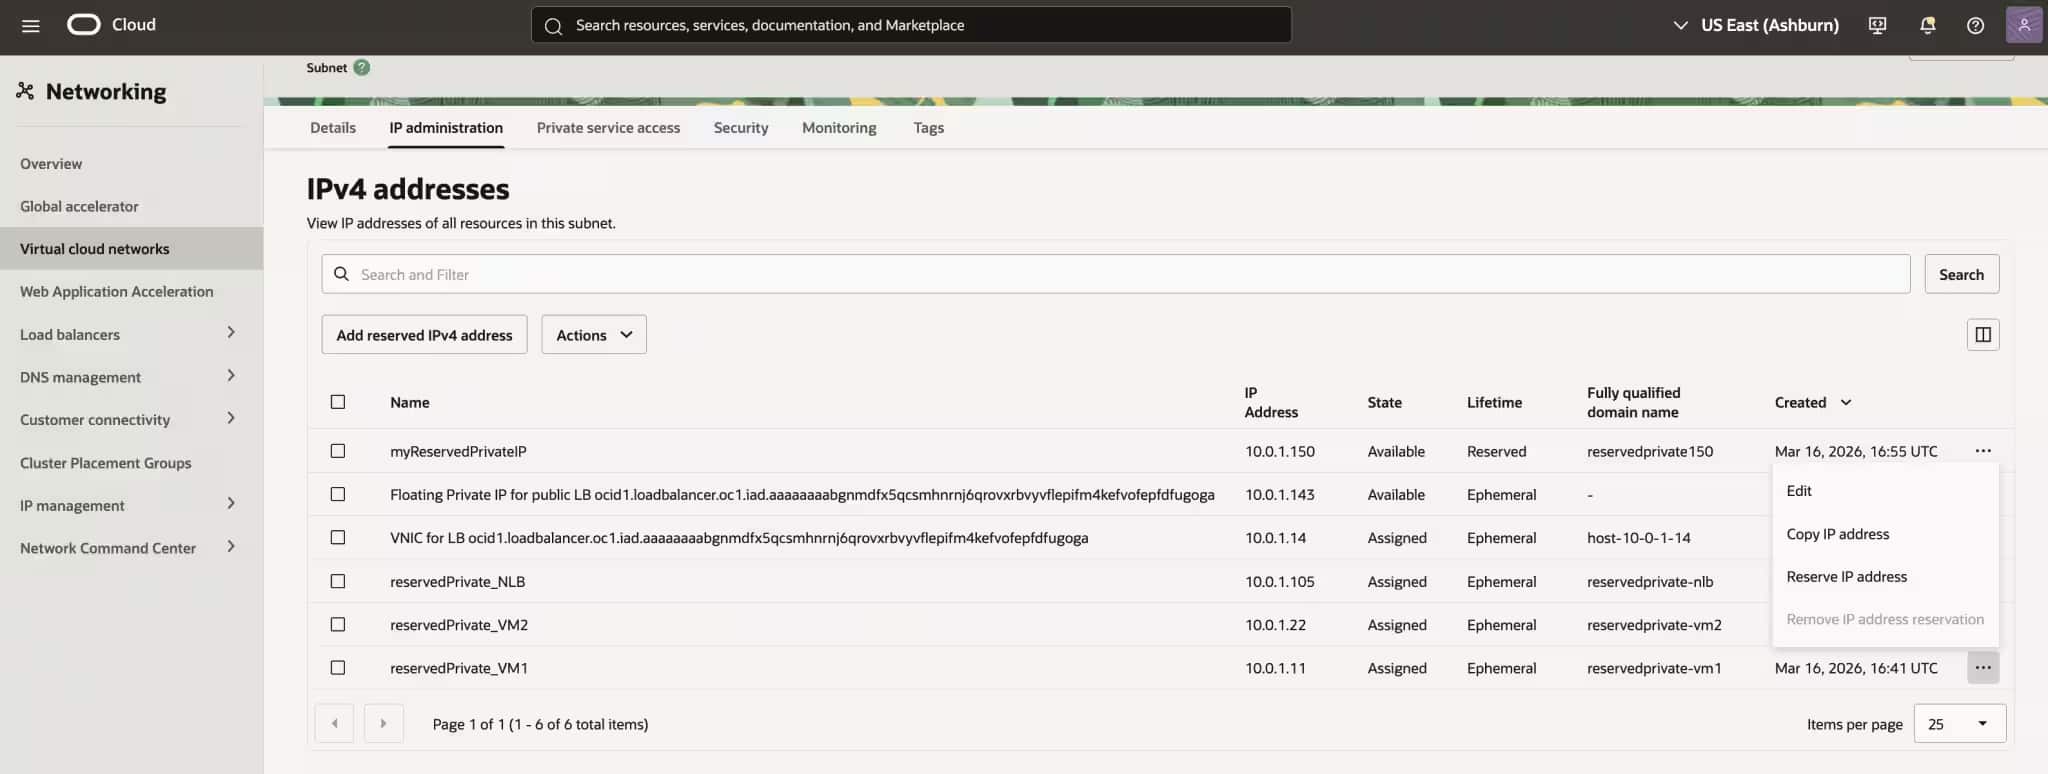
Task: Click the top search bar magnifier icon
Action: click(553, 26)
